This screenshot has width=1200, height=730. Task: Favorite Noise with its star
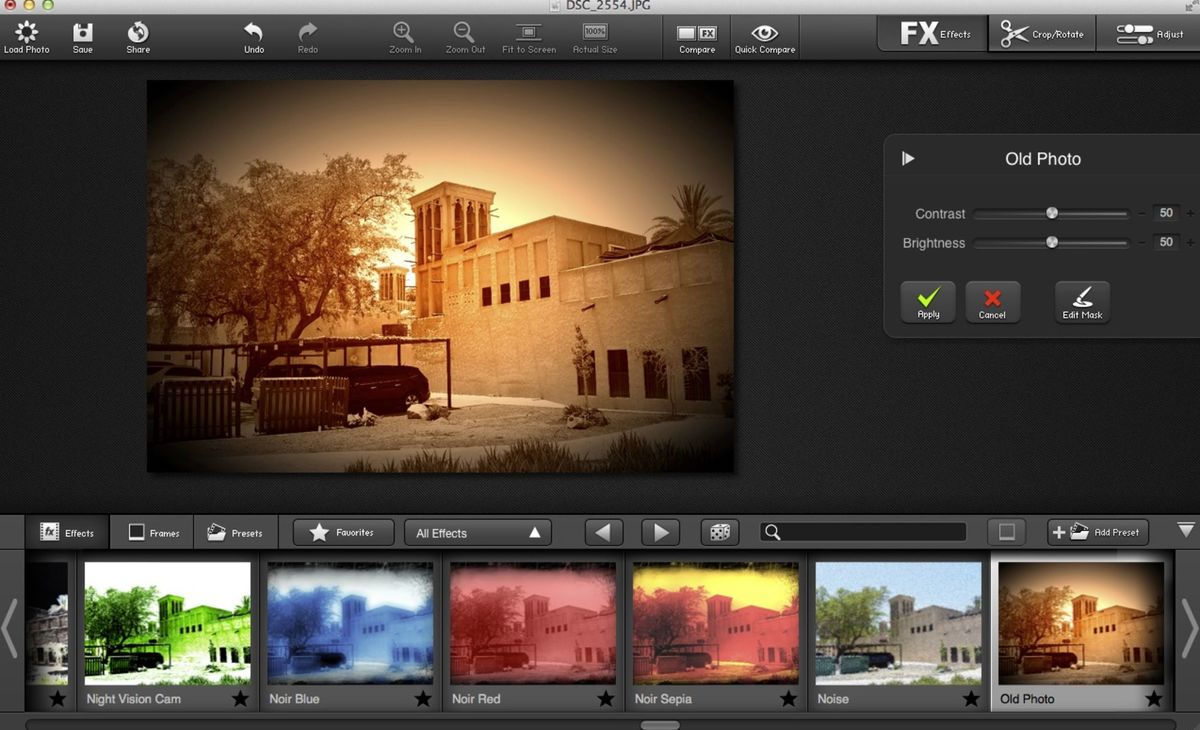[x=971, y=699]
